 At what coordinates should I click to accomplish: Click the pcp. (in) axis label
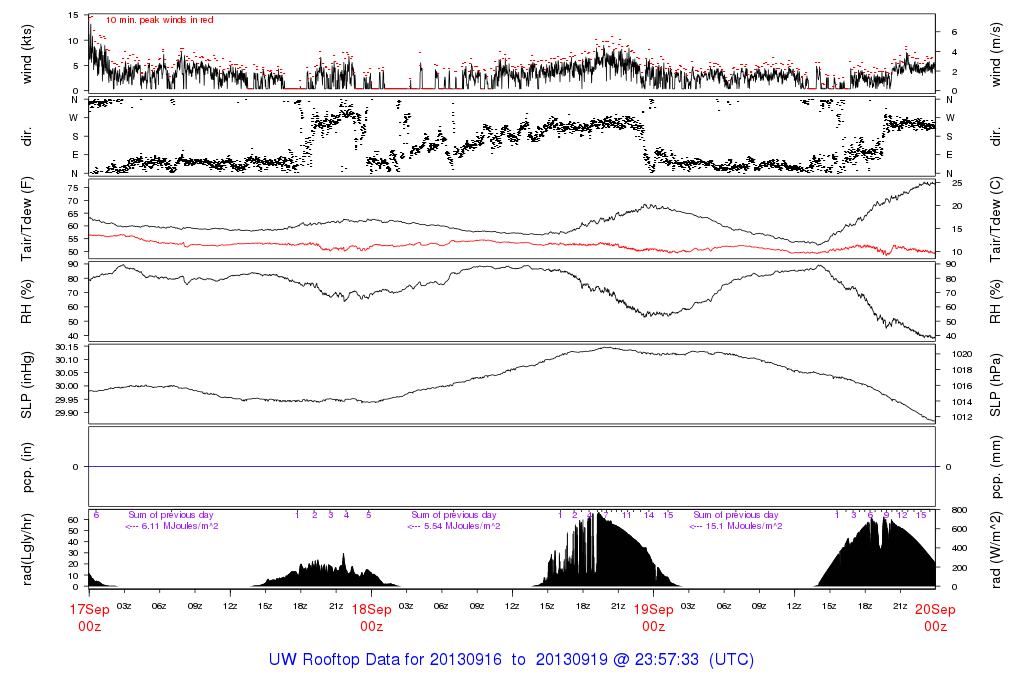point(27,467)
